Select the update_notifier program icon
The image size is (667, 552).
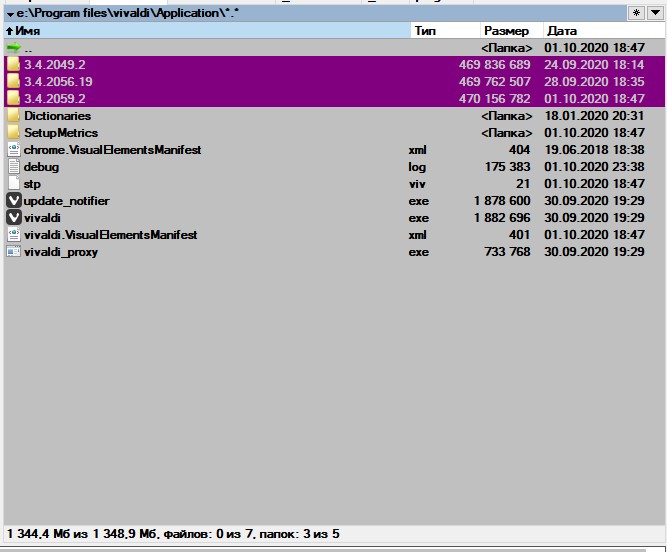click(x=13, y=201)
